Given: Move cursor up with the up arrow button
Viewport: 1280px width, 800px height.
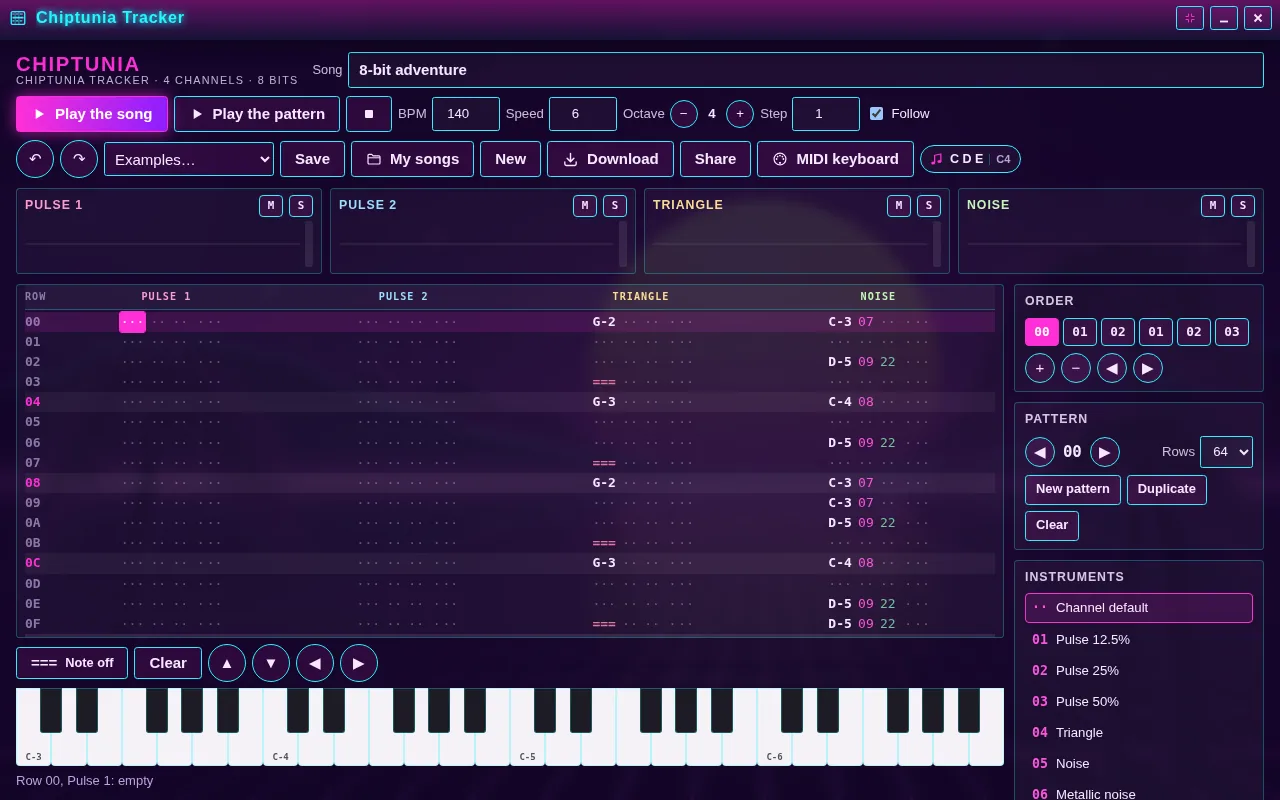Looking at the screenshot, I should (227, 663).
